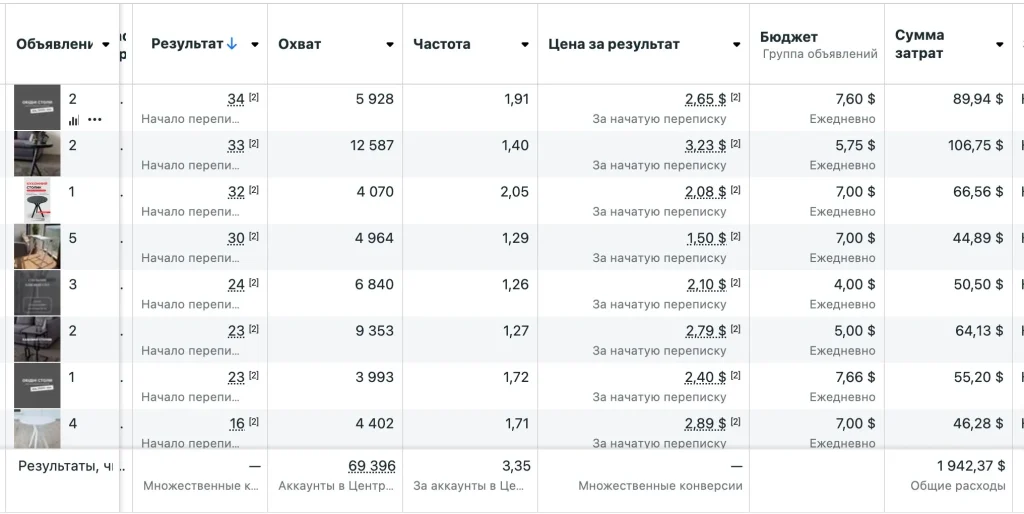This screenshot has height=514, width=1024.
Task: Click the blue sort arrow beside Результат
Action: [232, 44]
